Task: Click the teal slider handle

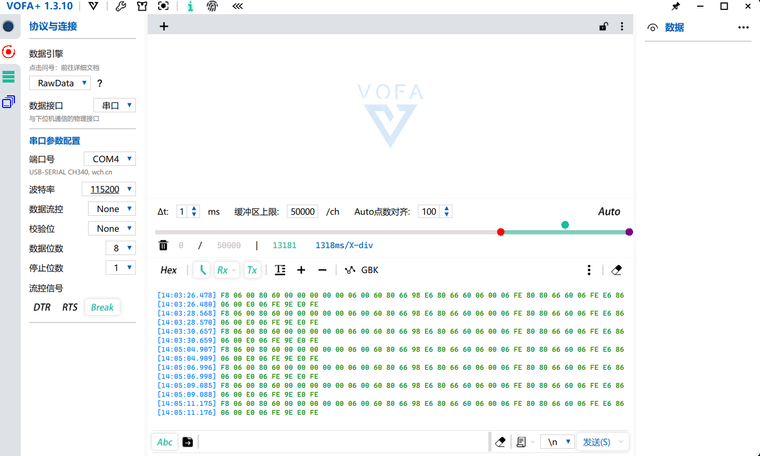Action: [565, 224]
